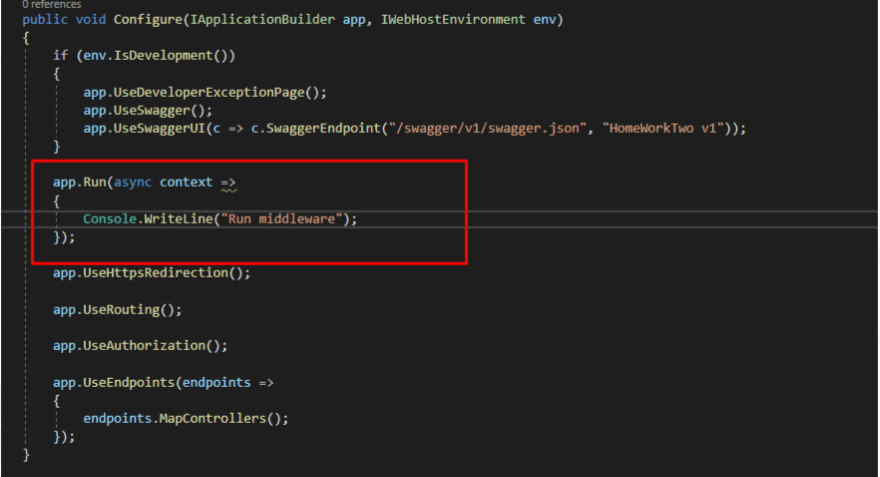Click the env.IsDevelopment() condition

155,56
